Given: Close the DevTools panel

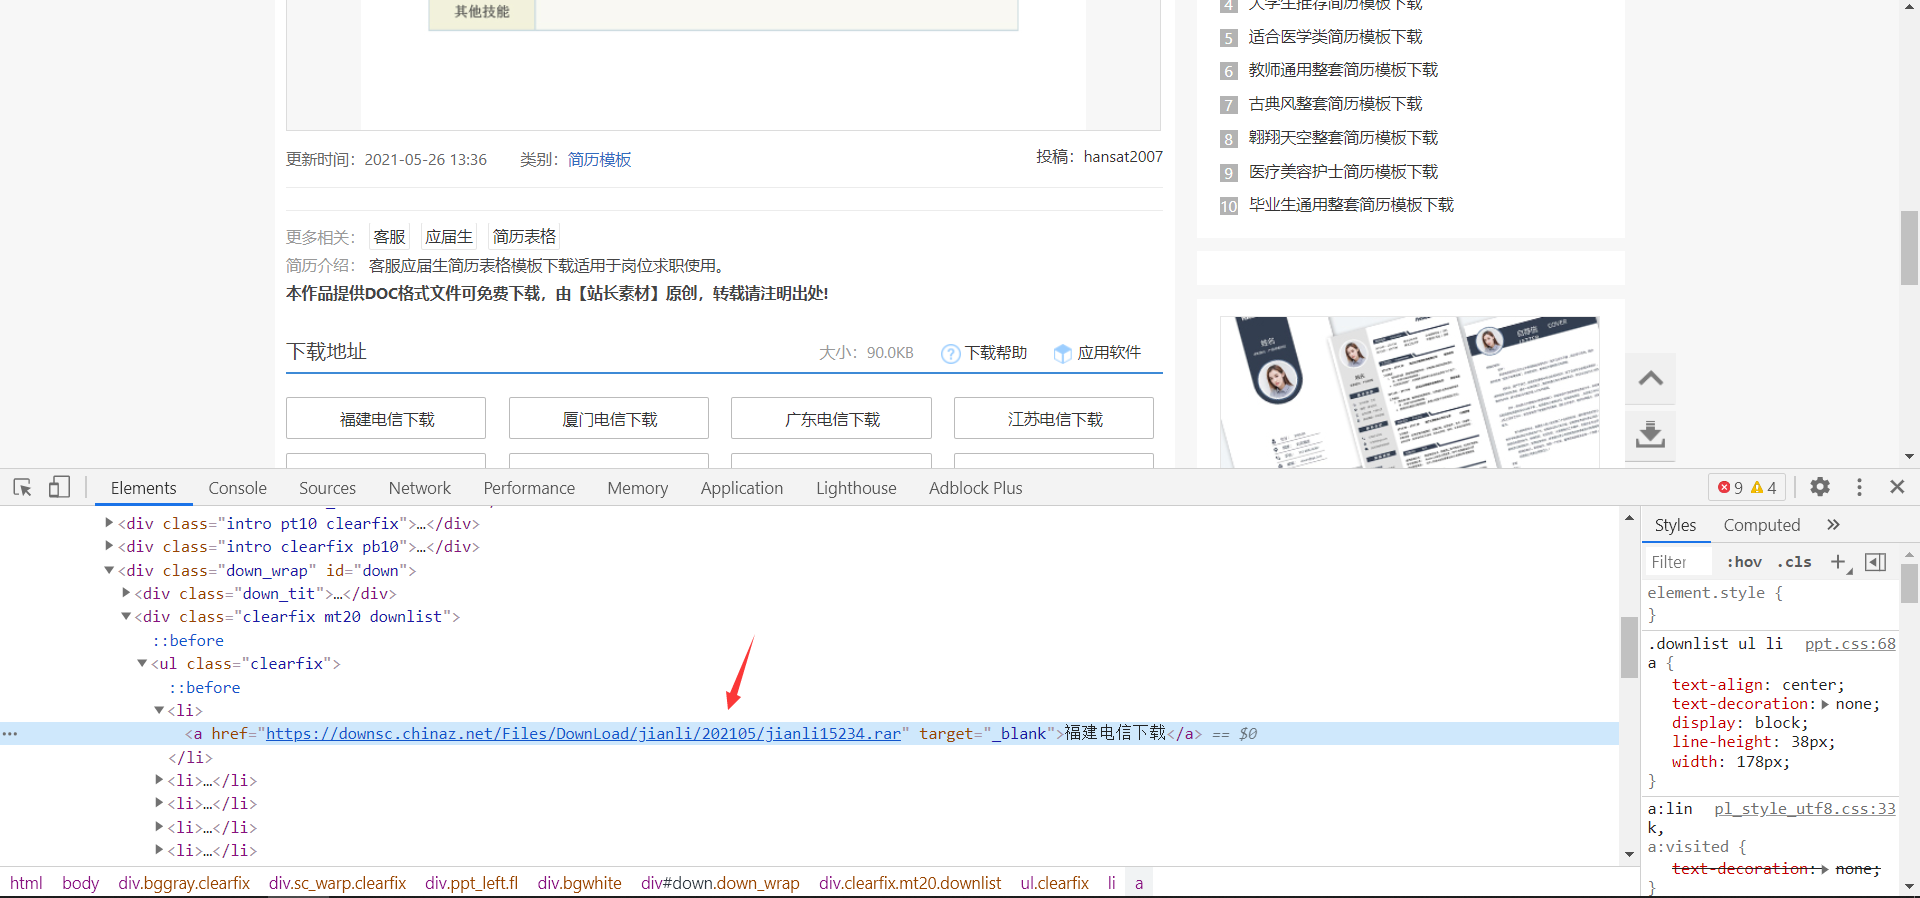Looking at the screenshot, I should [1897, 487].
